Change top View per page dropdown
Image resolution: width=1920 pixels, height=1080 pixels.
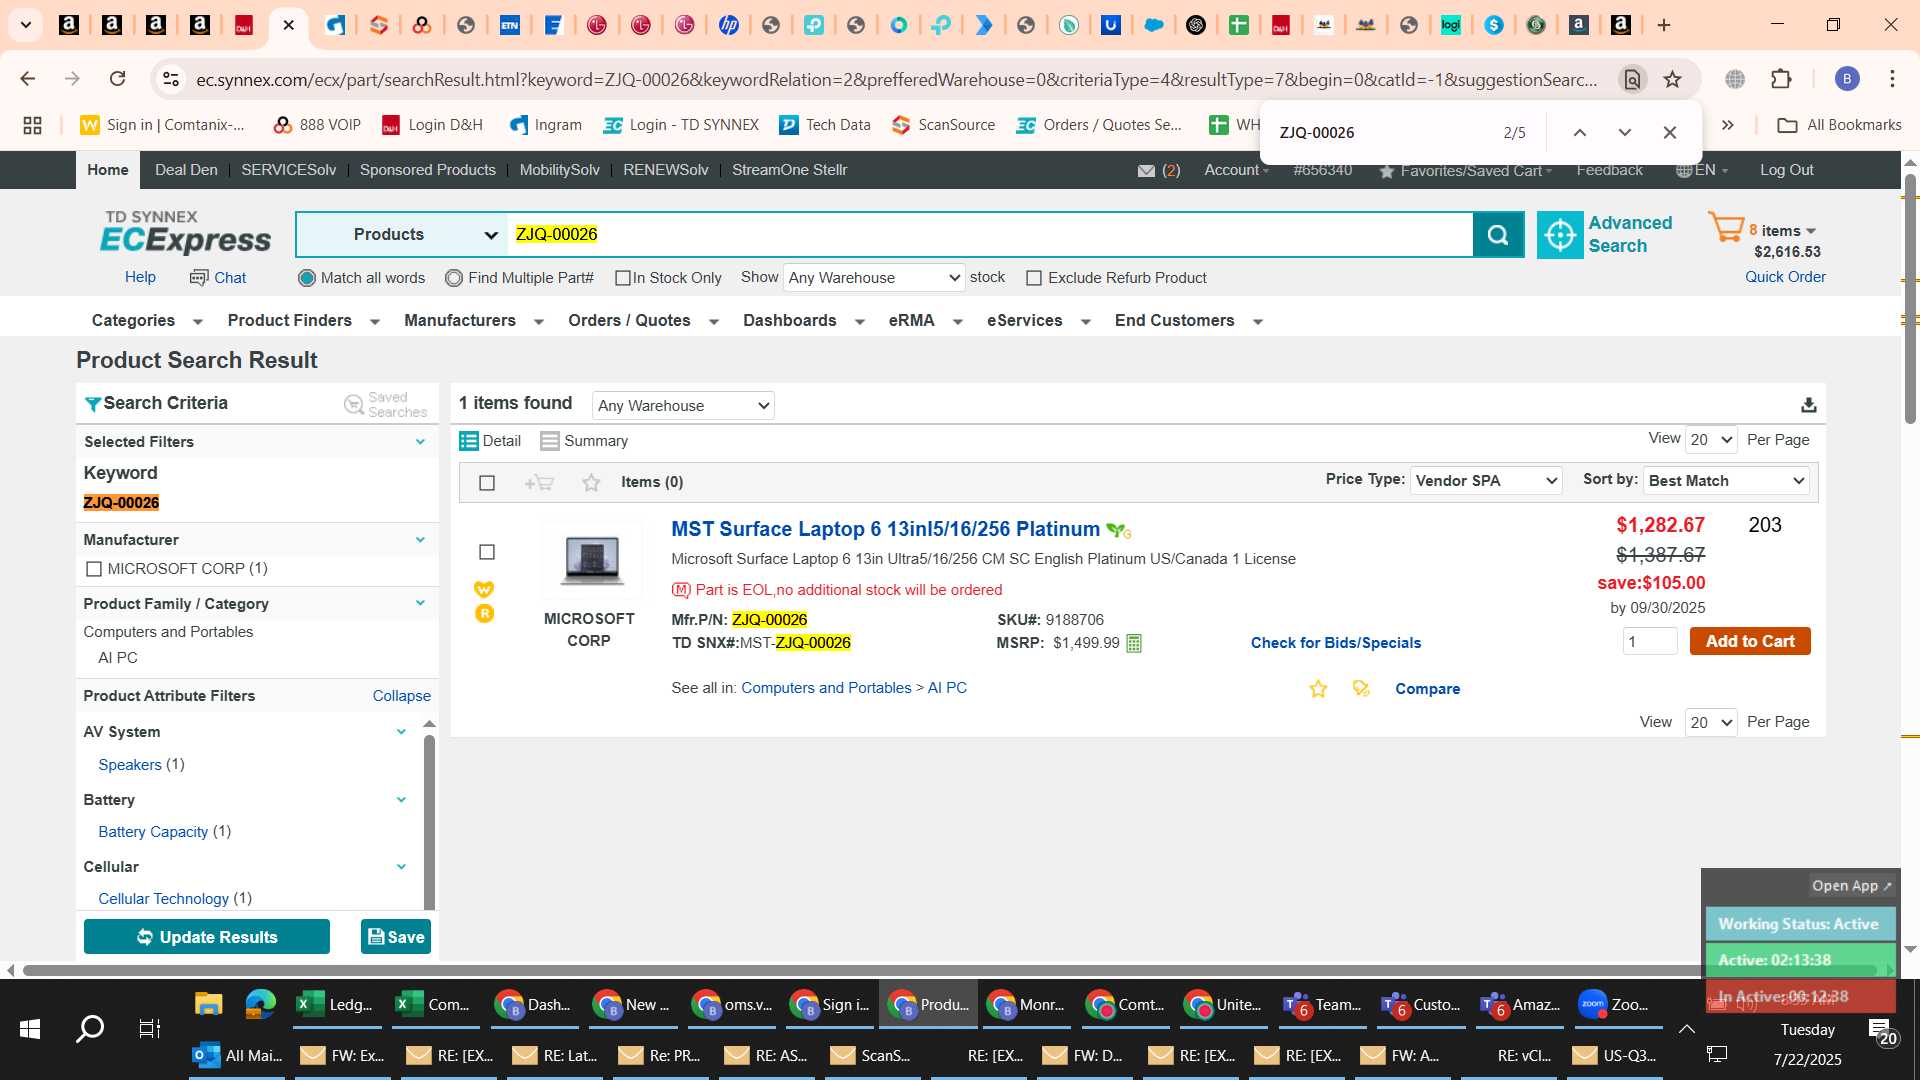pos(1711,440)
